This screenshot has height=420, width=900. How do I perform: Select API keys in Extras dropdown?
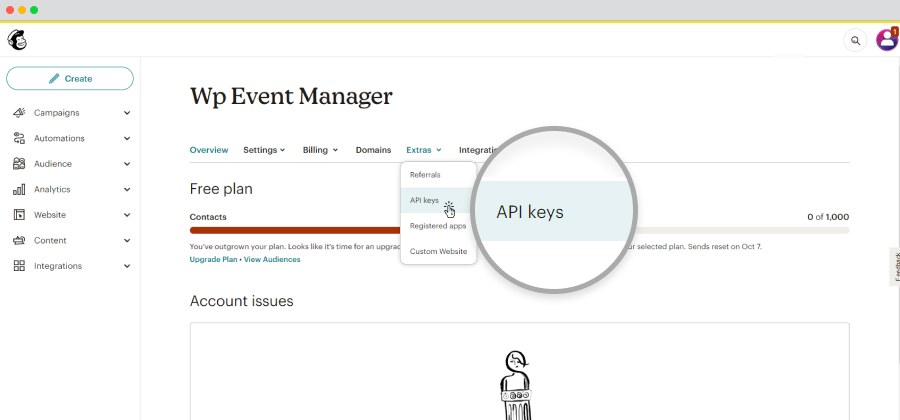[x=439, y=200]
